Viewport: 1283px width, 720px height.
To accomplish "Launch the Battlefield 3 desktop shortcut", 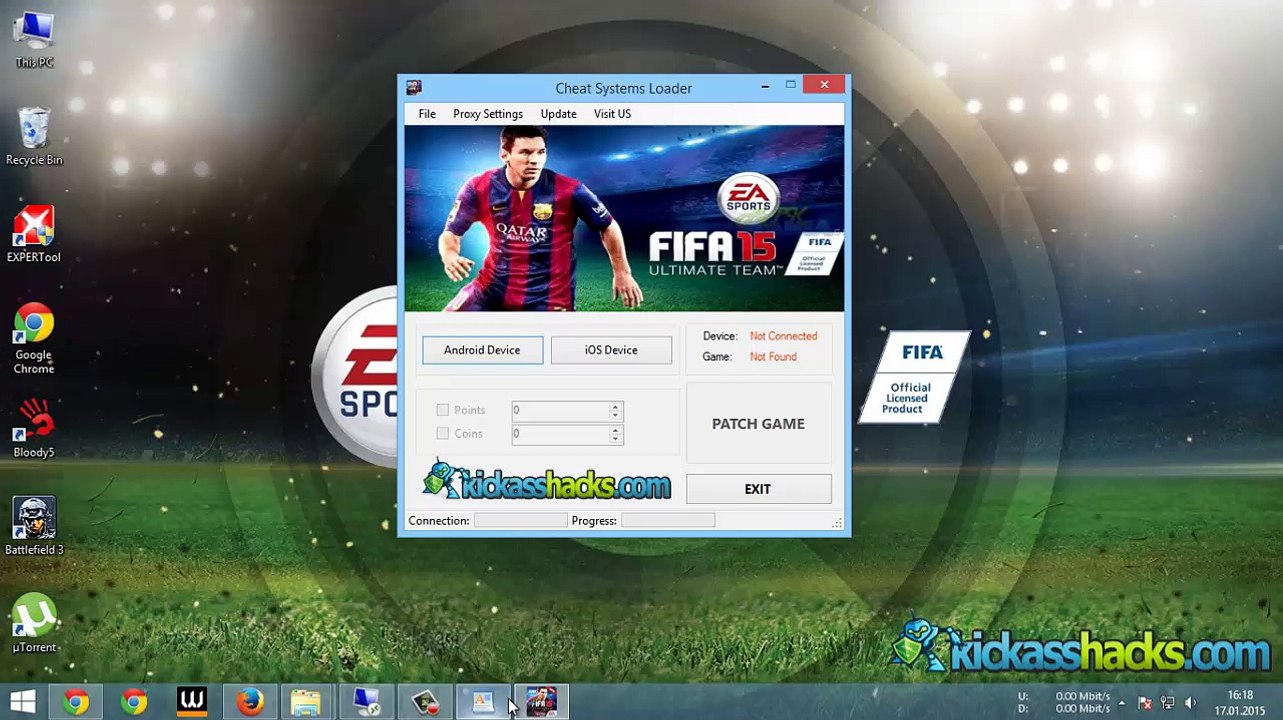I will (x=33, y=526).
